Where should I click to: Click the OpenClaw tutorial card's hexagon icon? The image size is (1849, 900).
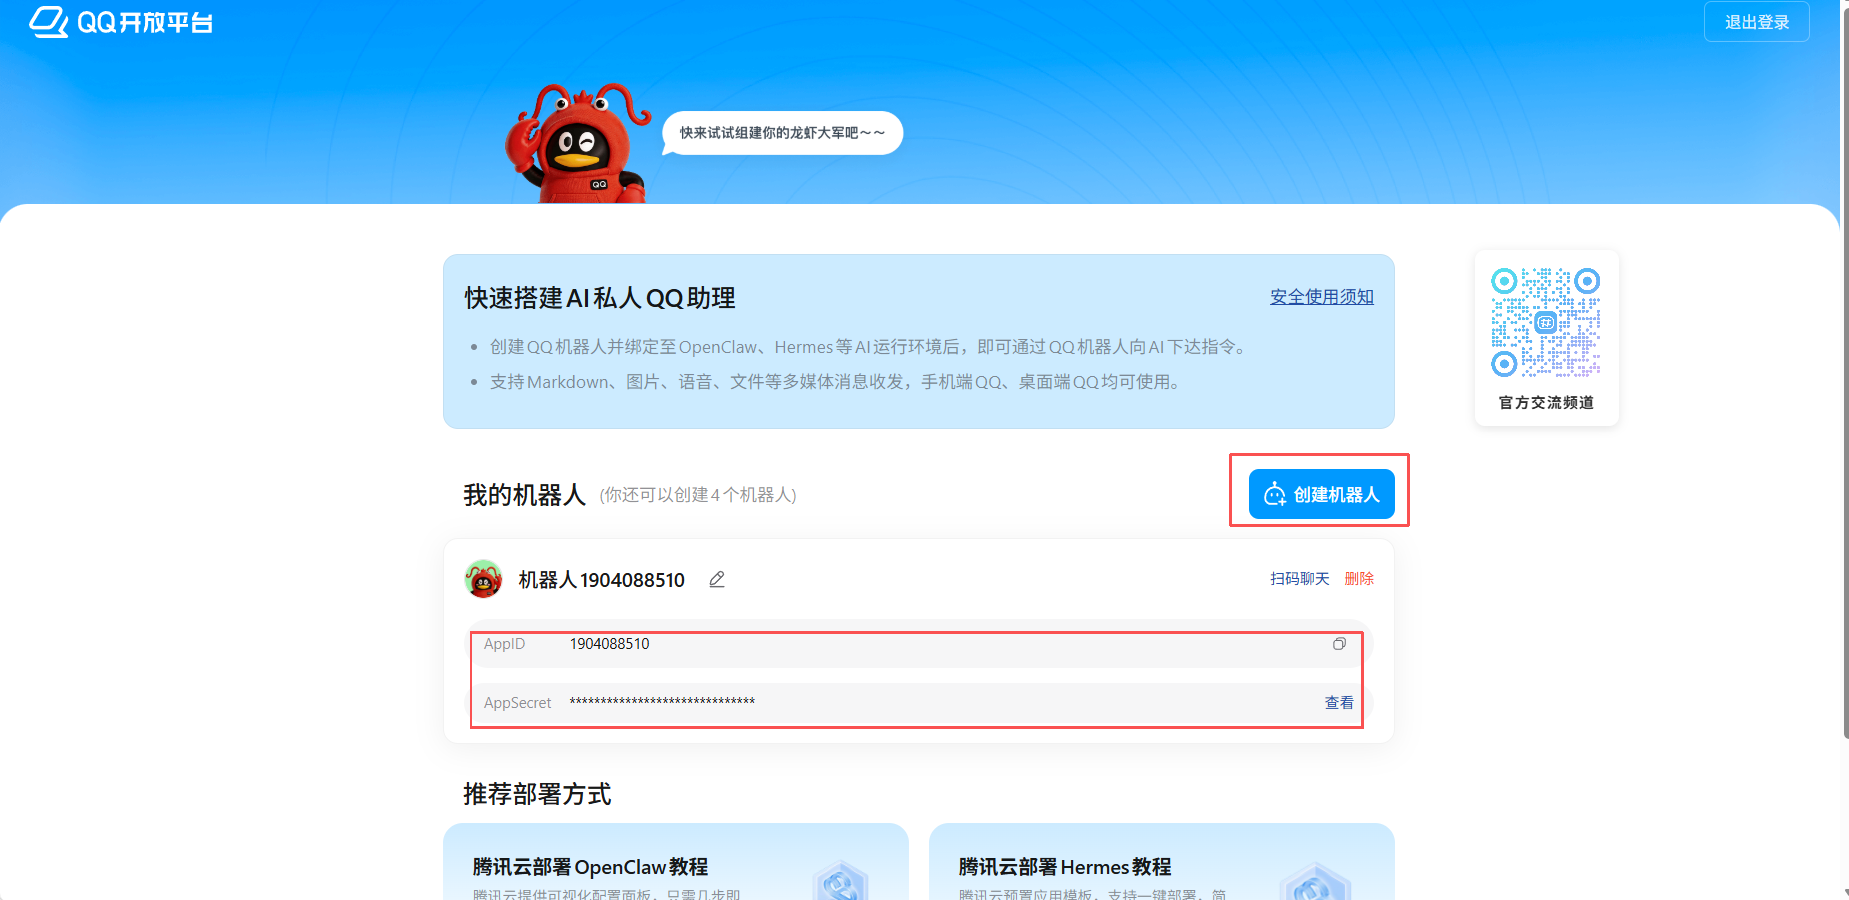841,881
